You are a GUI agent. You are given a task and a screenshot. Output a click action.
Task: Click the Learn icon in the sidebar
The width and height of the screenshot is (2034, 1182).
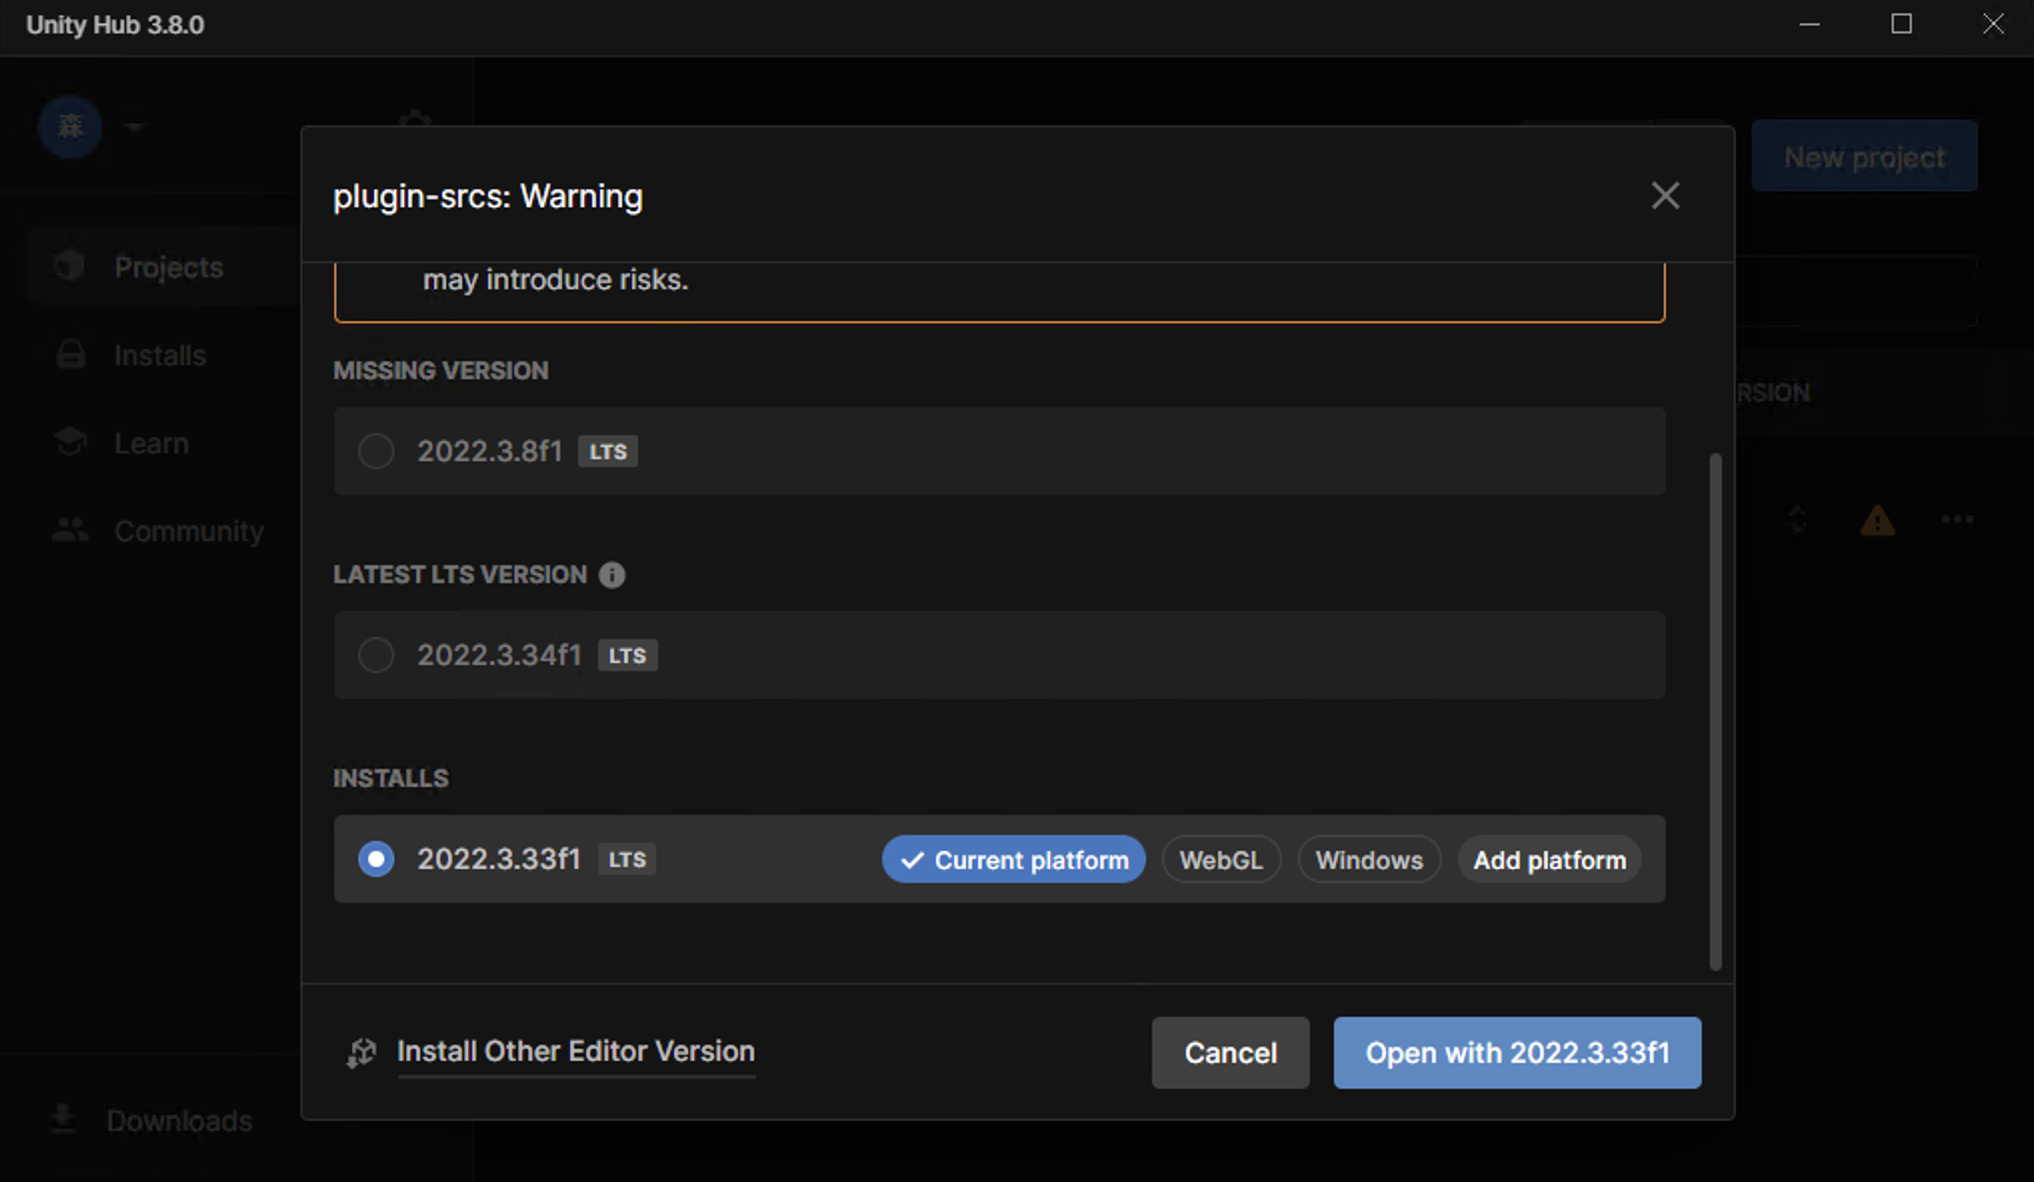(x=70, y=441)
